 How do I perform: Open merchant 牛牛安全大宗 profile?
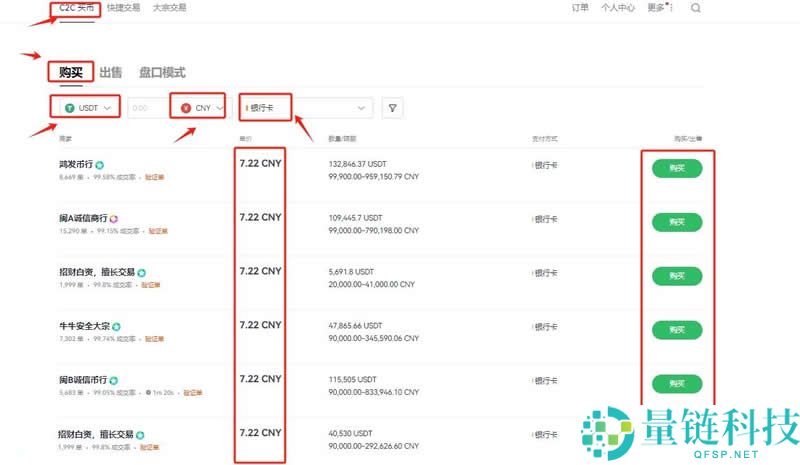[85, 326]
